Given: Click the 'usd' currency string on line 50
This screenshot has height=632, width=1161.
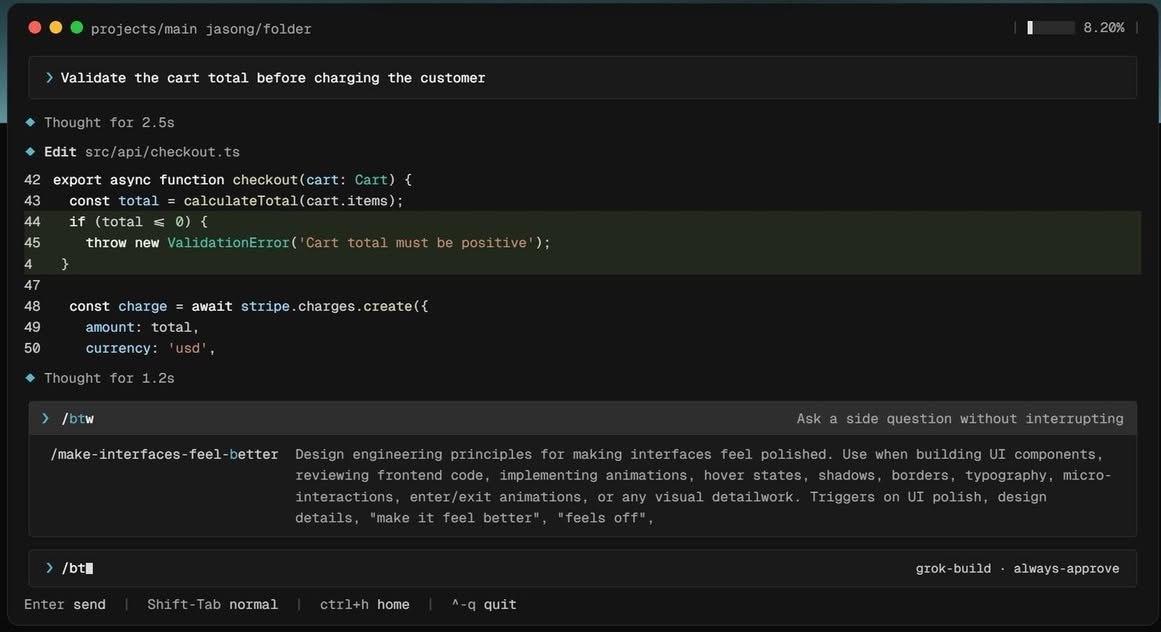Looking at the screenshot, I should click(x=187, y=349).
